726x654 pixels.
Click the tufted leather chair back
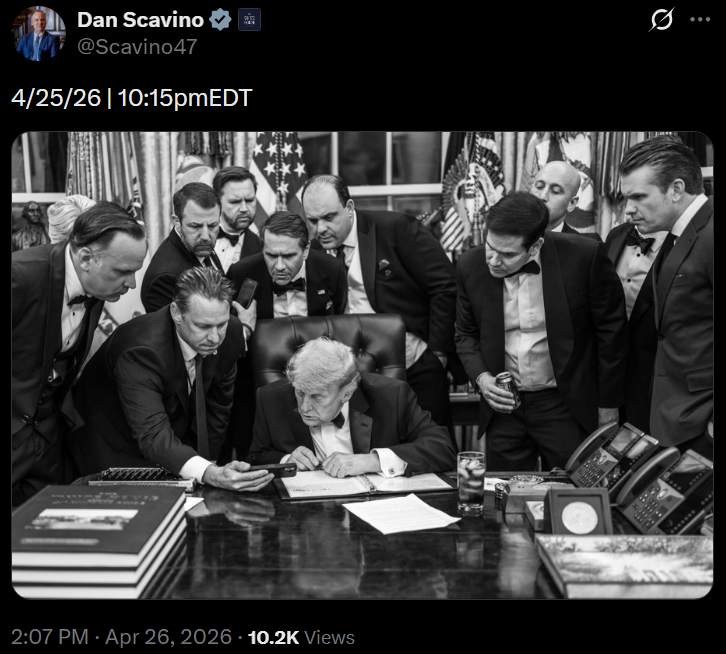(x=329, y=345)
